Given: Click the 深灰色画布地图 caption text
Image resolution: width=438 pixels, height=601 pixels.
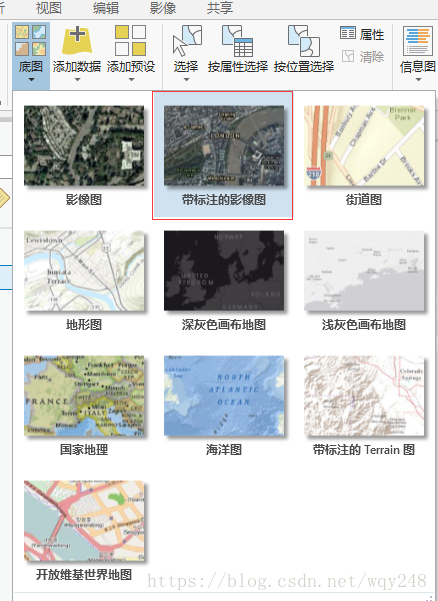Looking at the screenshot, I should point(224,325).
